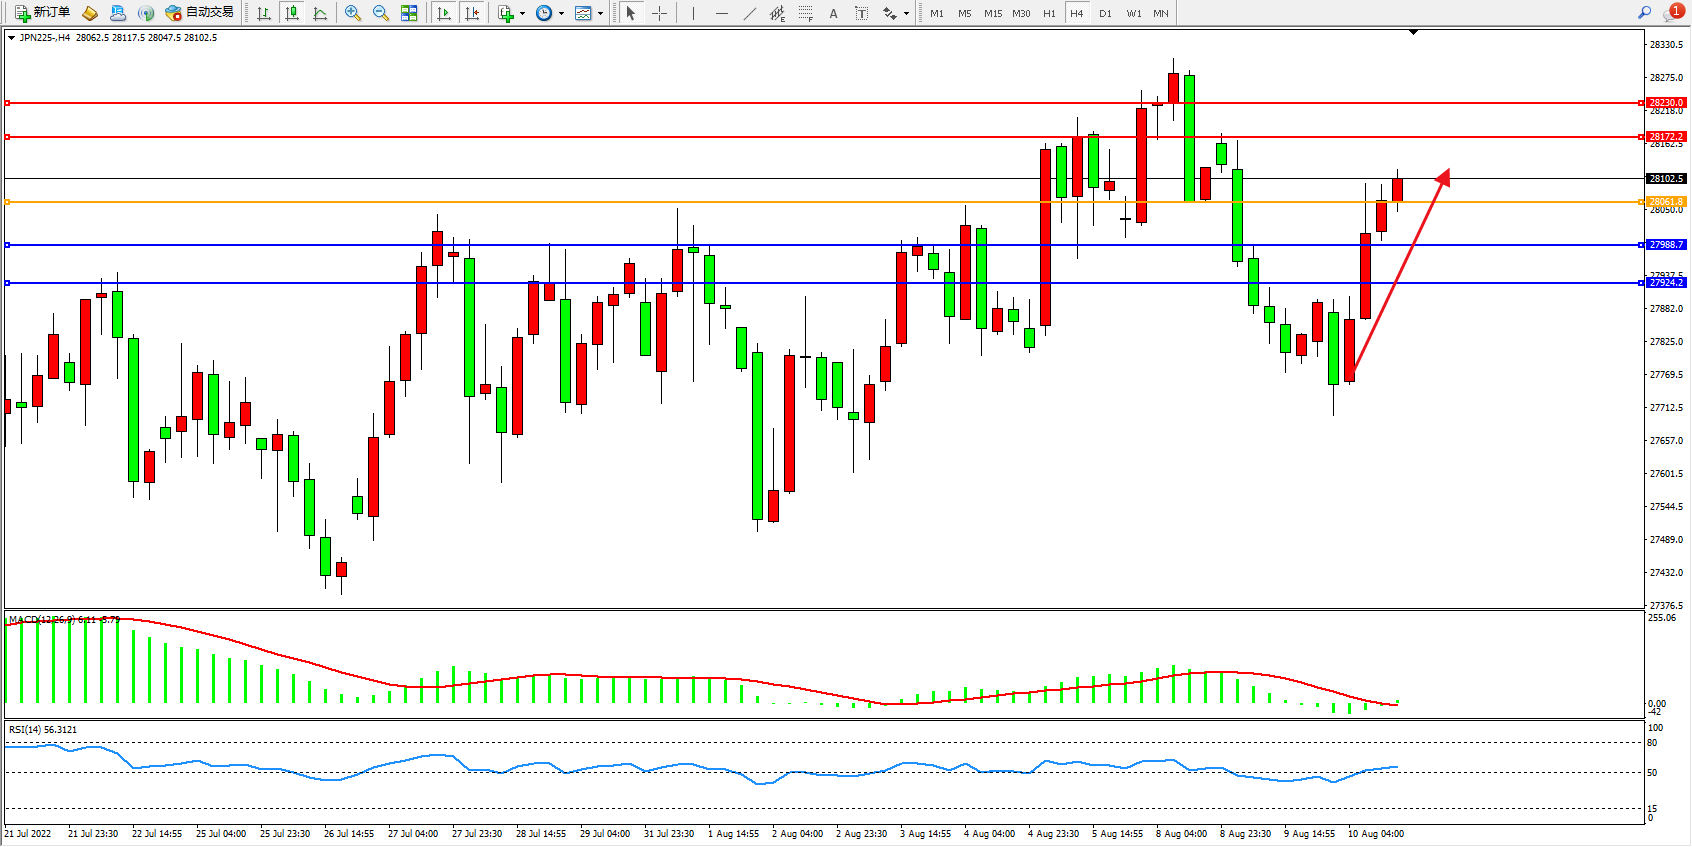Open the periods clock dropdown arrow
The height and width of the screenshot is (847, 1692).
[x=561, y=13]
